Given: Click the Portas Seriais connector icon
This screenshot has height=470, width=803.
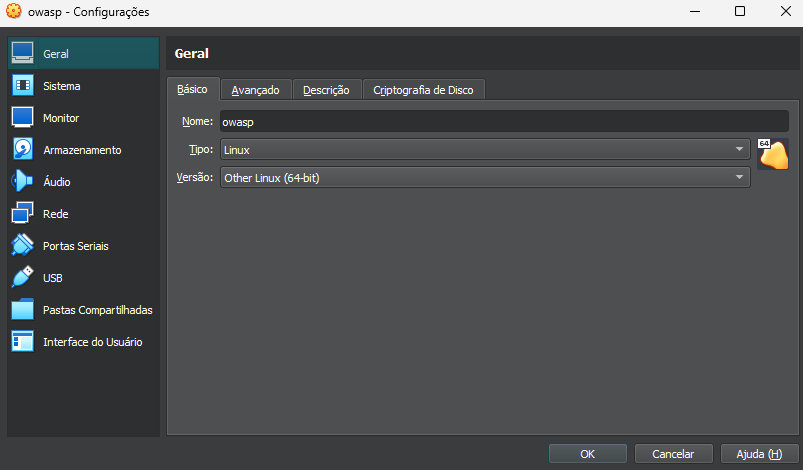Looking at the screenshot, I should point(23,245).
